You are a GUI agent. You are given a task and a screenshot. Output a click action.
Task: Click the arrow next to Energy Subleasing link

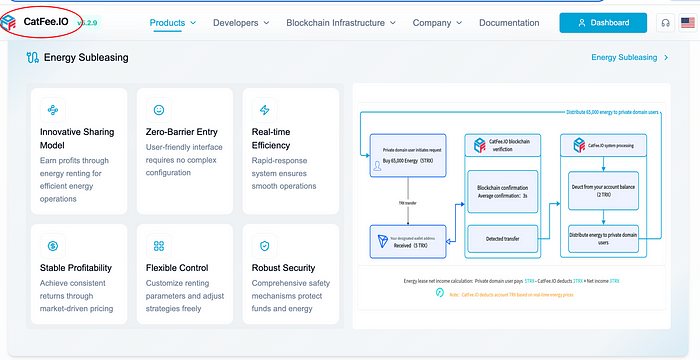666,58
